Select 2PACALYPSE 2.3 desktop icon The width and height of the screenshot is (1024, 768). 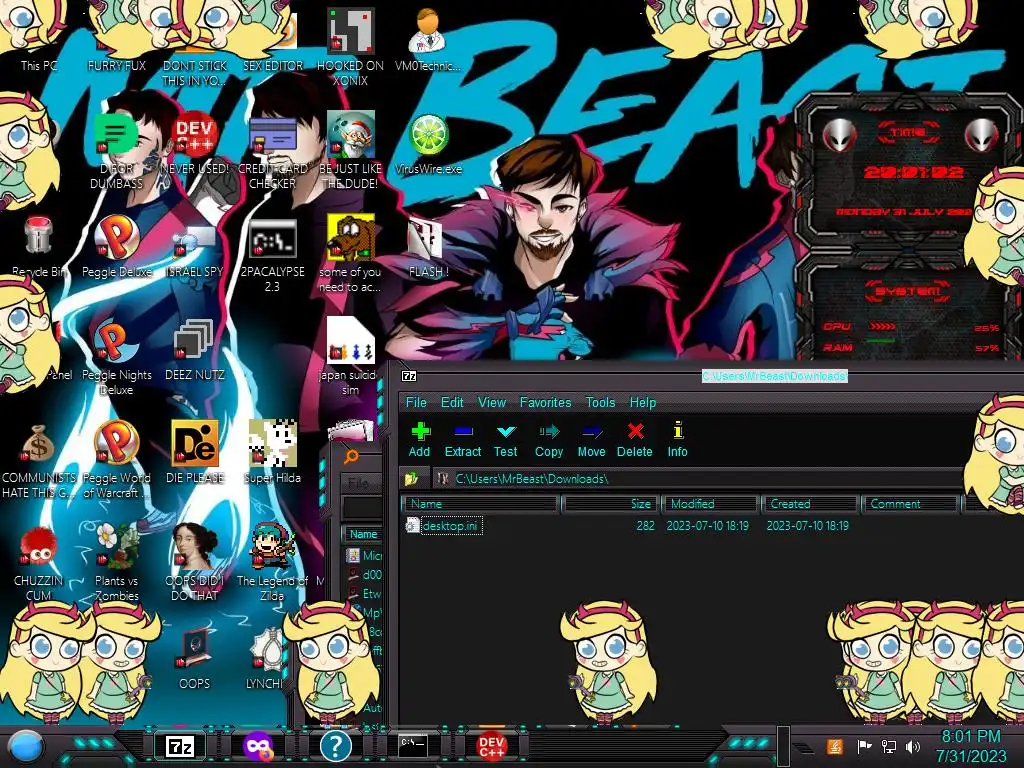(x=272, y=255)
